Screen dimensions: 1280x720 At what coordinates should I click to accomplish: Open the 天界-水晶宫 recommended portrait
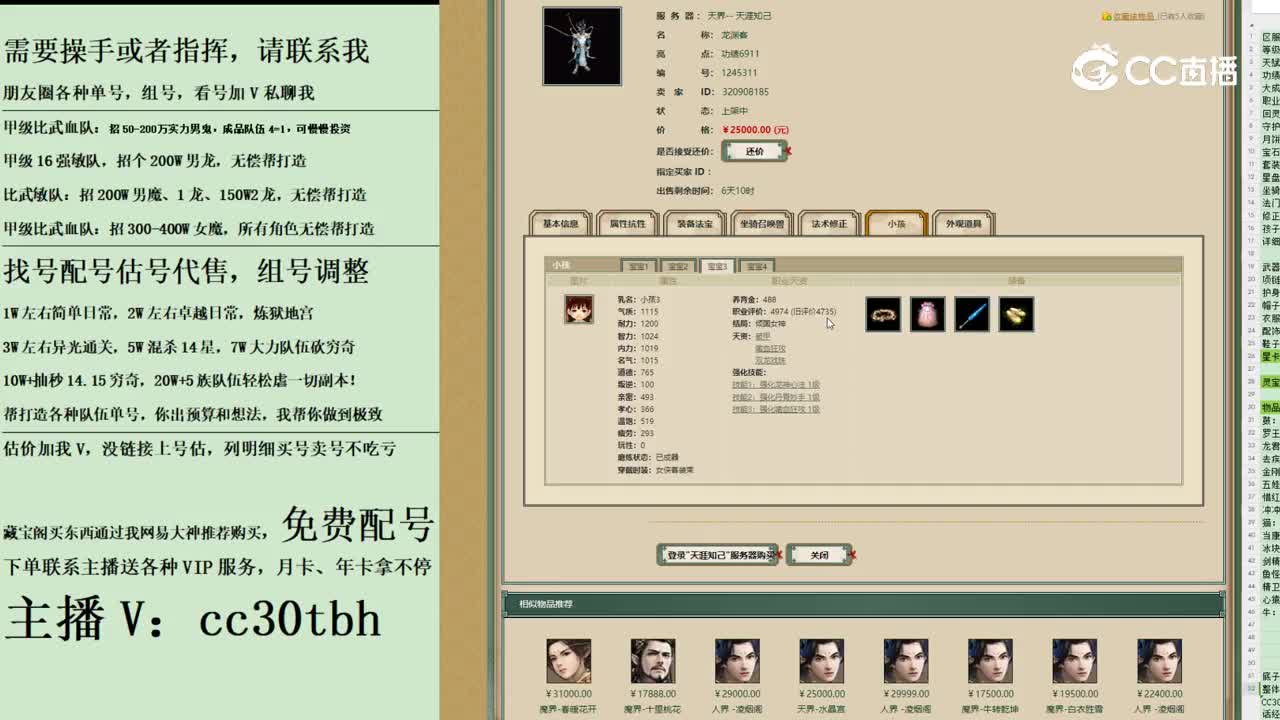coord(821,661)
